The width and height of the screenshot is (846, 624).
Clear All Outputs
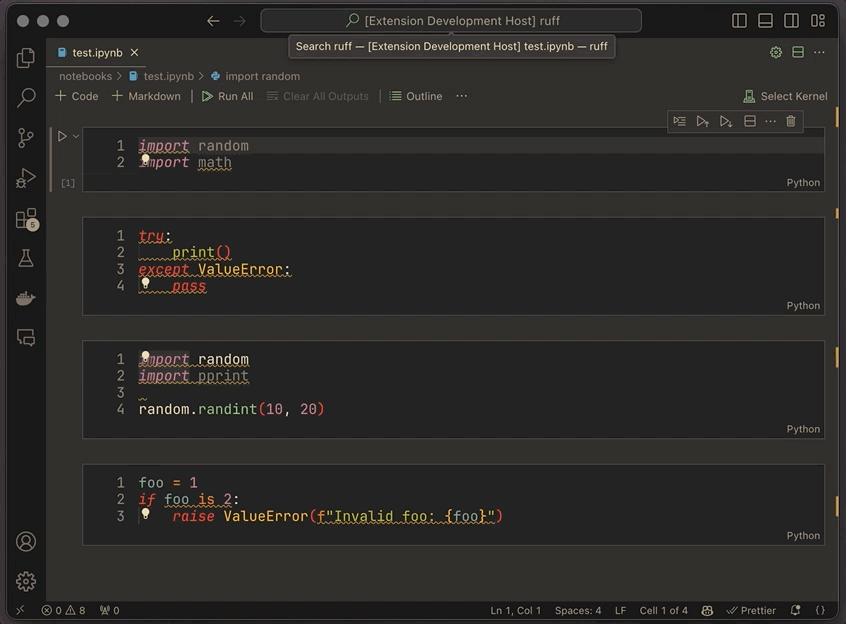pos(318,96)
